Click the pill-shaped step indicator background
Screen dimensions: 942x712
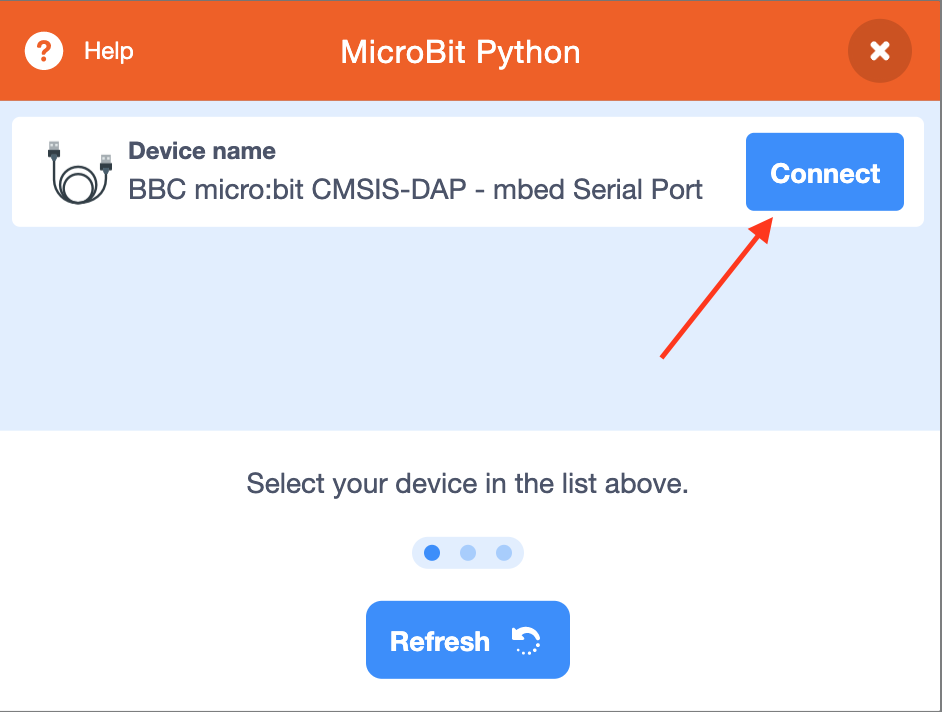click(x=468, y=553)
